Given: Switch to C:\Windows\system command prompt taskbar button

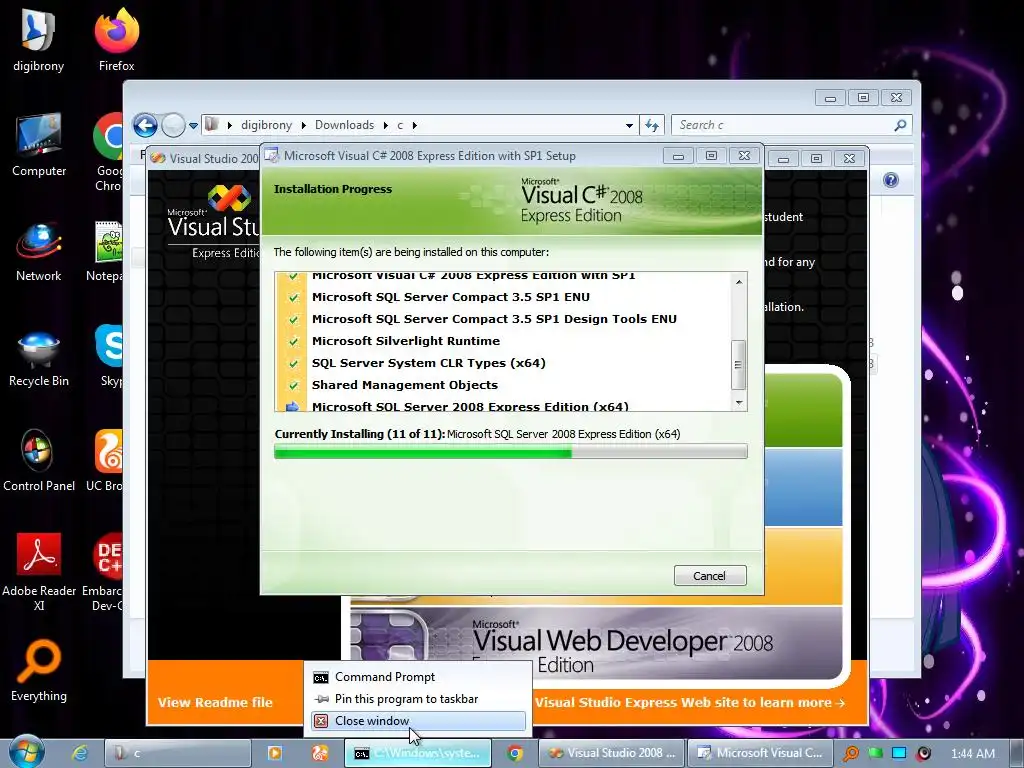Looking at the screenshot, I should pos(417,753).
